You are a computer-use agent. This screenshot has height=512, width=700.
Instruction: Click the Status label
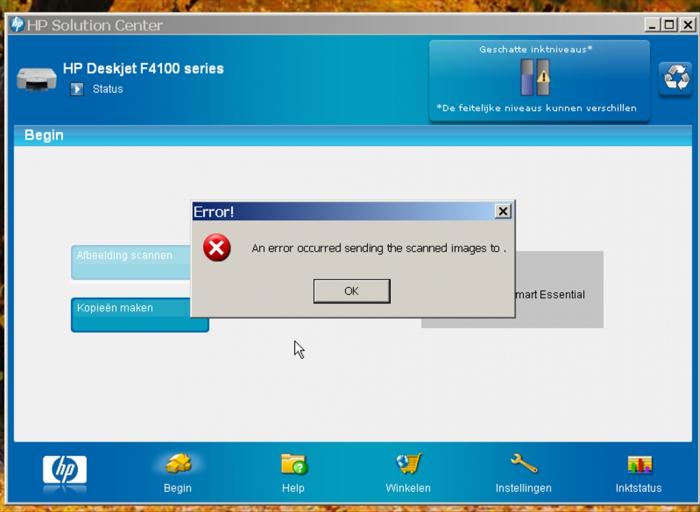(108, 89)
